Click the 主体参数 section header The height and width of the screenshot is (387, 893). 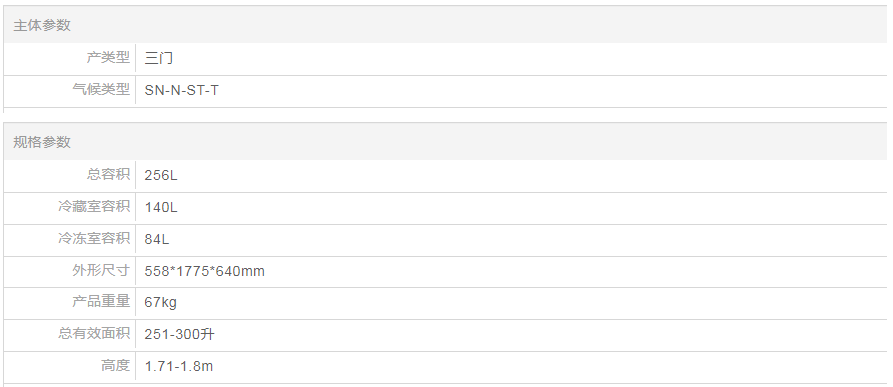click(x=42, y=25)
